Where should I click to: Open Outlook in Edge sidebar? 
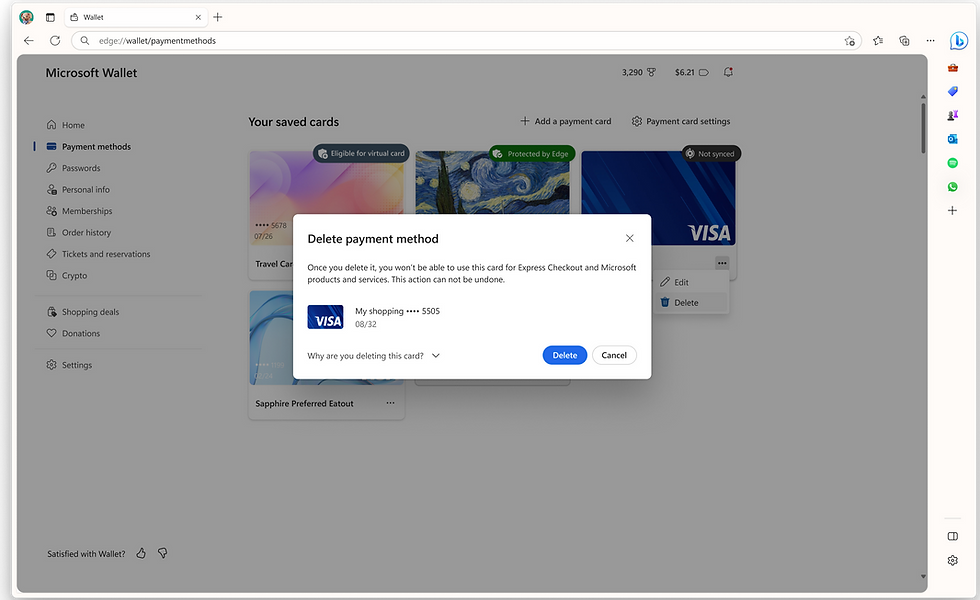pos(952,139)
